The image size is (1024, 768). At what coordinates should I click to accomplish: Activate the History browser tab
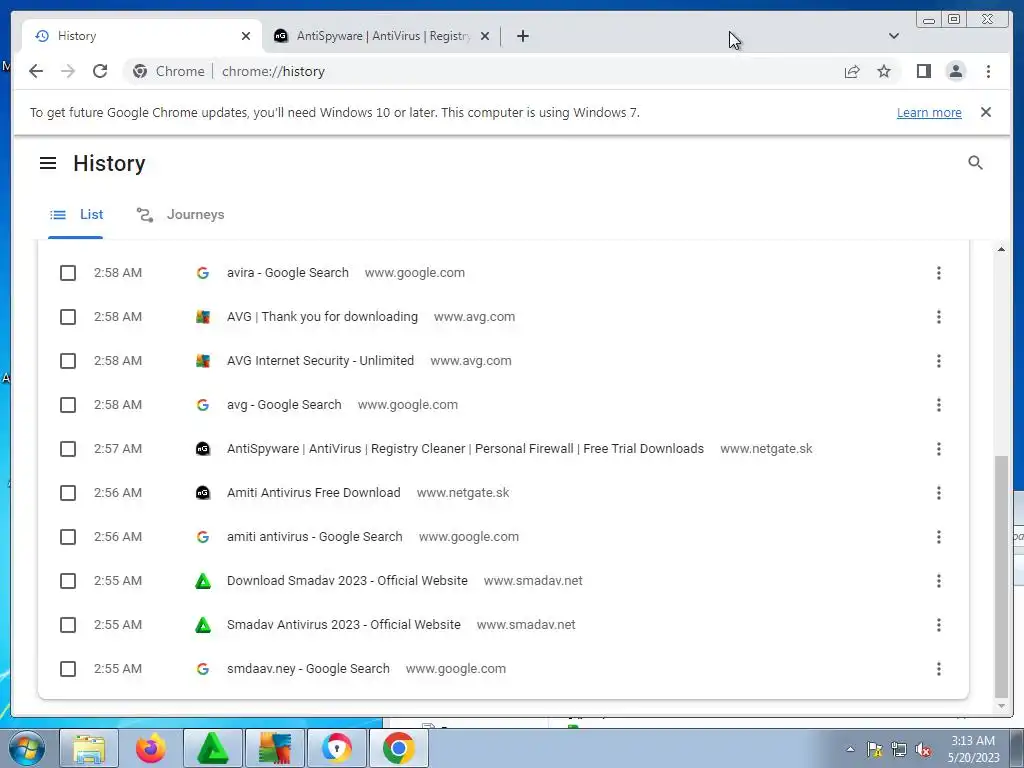click(x=142, y=36)
